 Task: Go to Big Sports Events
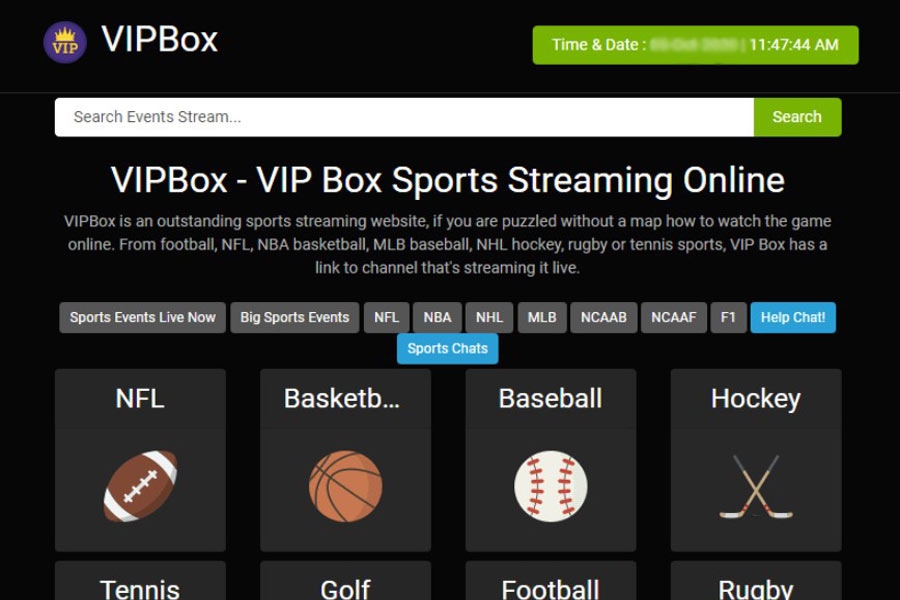pyautogui.click(x=295, y=317)
